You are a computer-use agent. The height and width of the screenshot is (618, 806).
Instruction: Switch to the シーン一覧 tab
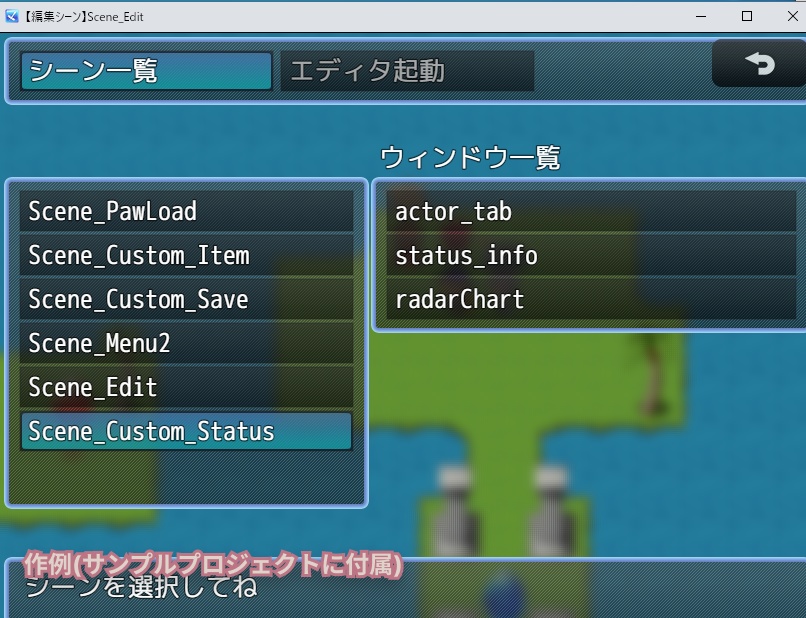(x=144, y=71)
